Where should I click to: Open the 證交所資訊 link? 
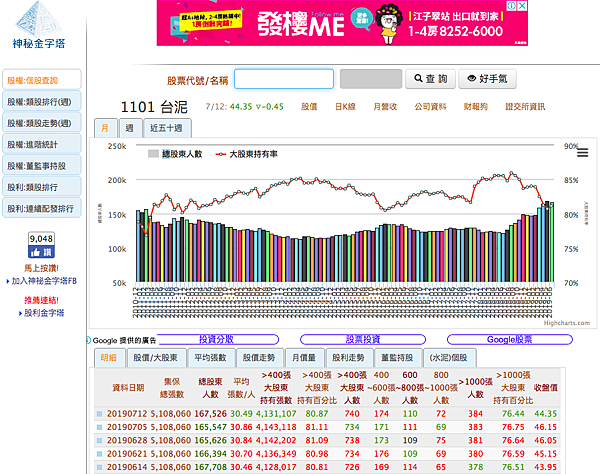pyautogui.click(x=525, y=107)
